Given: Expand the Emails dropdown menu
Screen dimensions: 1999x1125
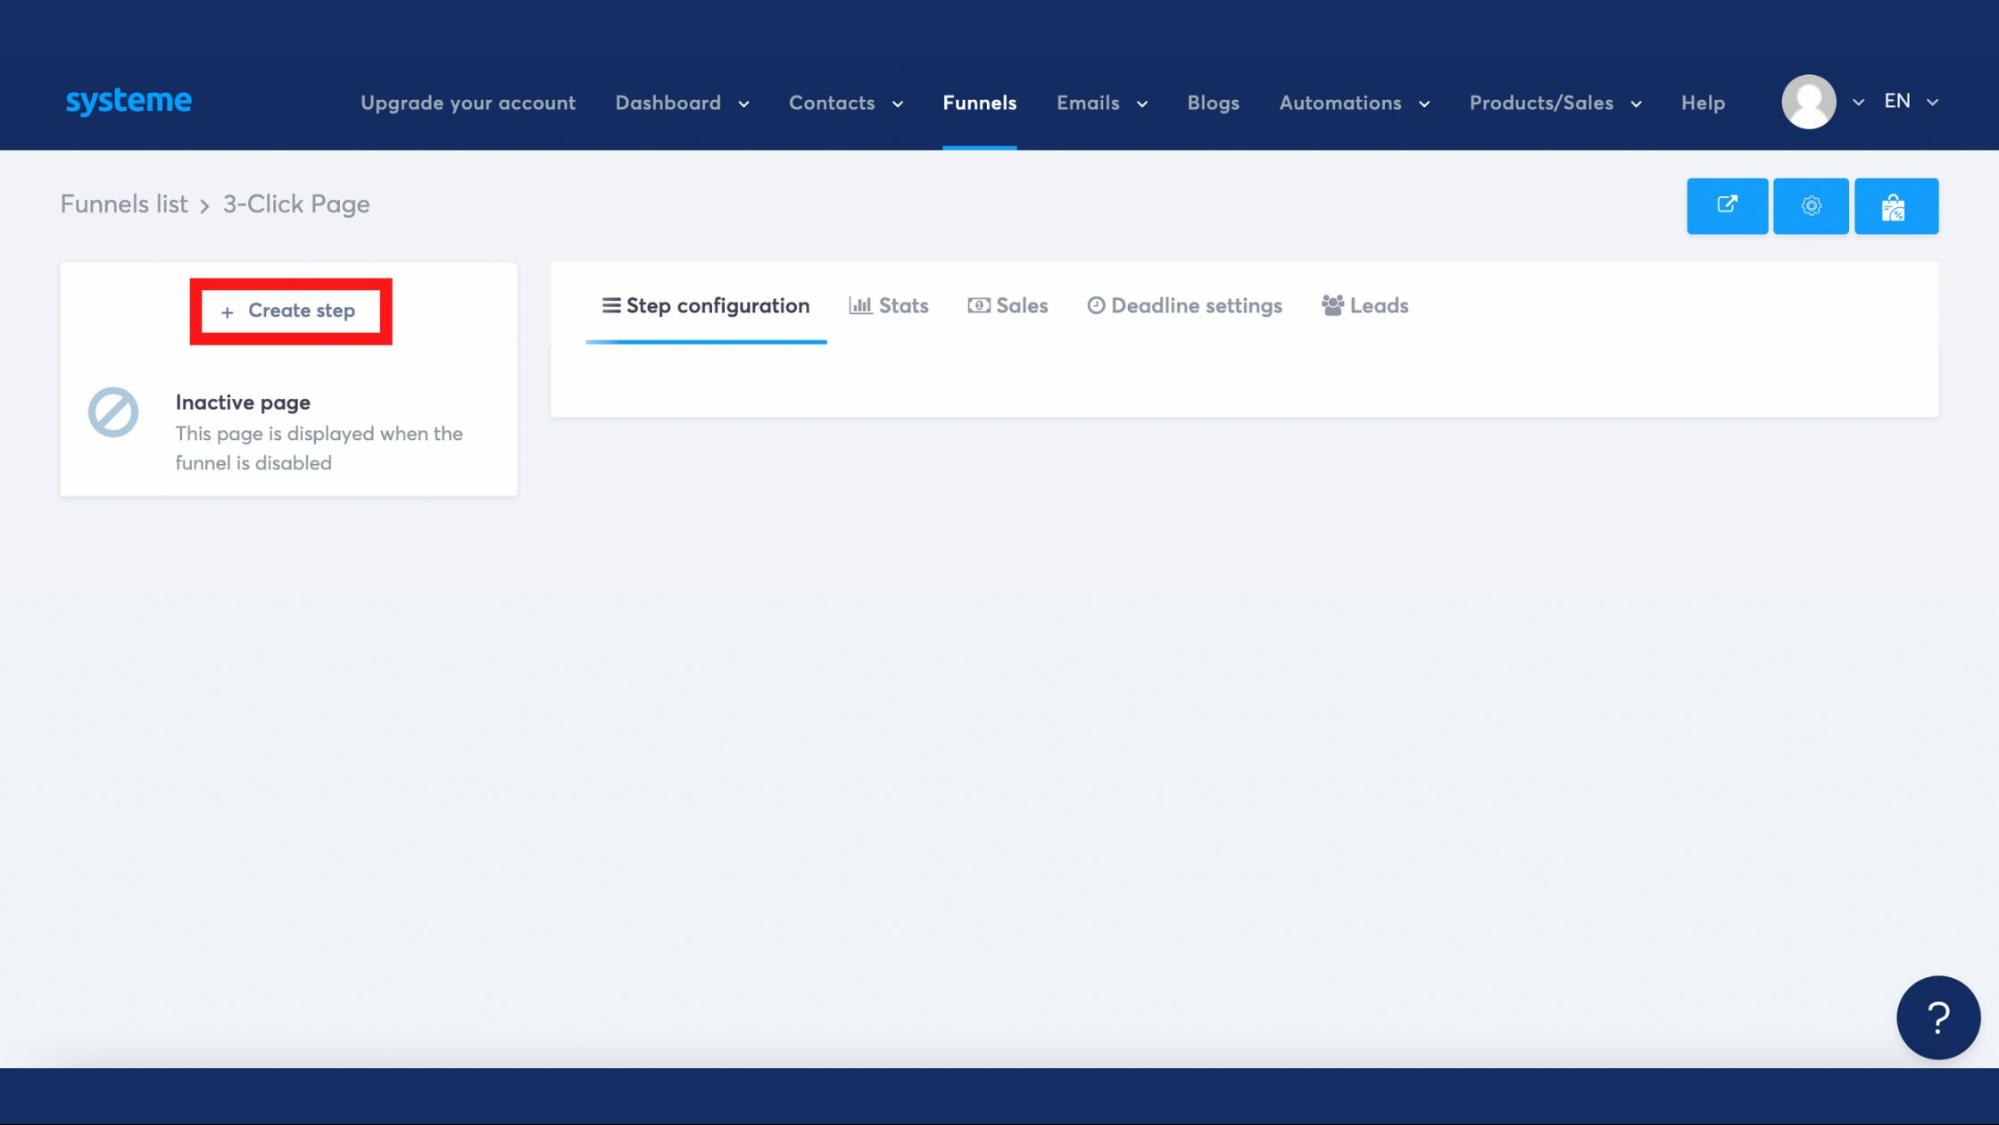Looking at the screenshot, I should click(1101, 103).
